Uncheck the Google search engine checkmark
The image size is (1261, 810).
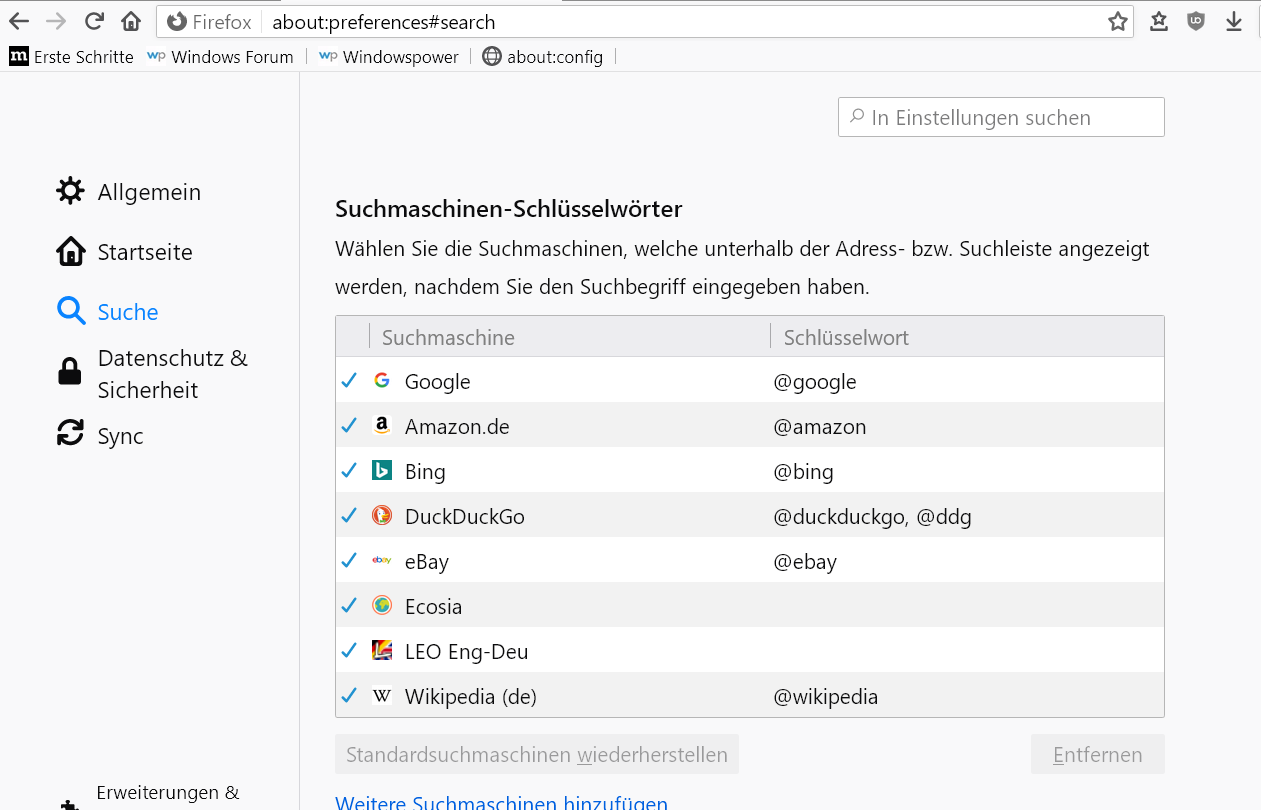(x=349, y=381)
